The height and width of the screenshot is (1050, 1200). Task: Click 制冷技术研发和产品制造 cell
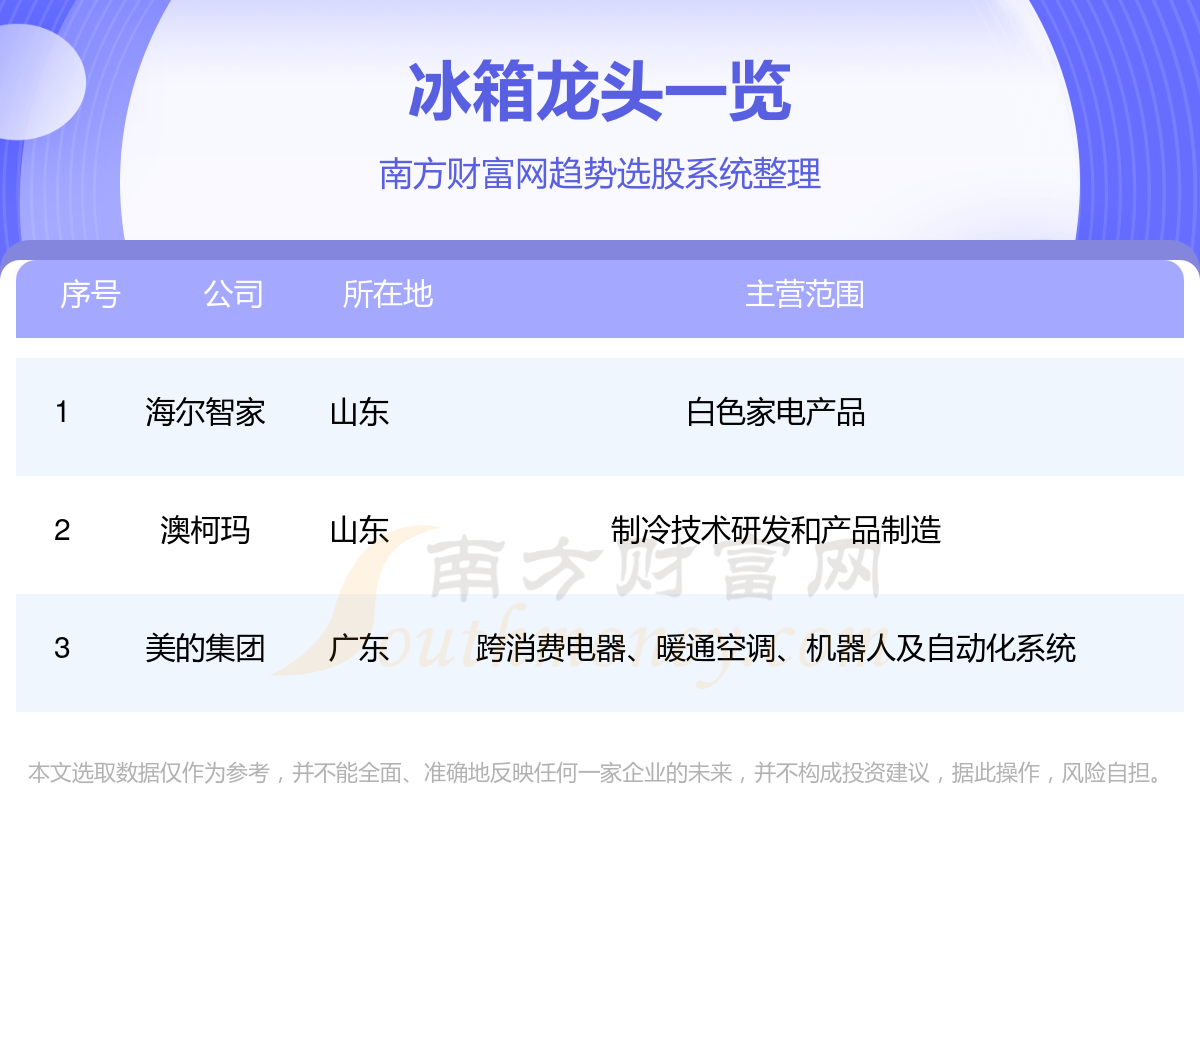776,530
